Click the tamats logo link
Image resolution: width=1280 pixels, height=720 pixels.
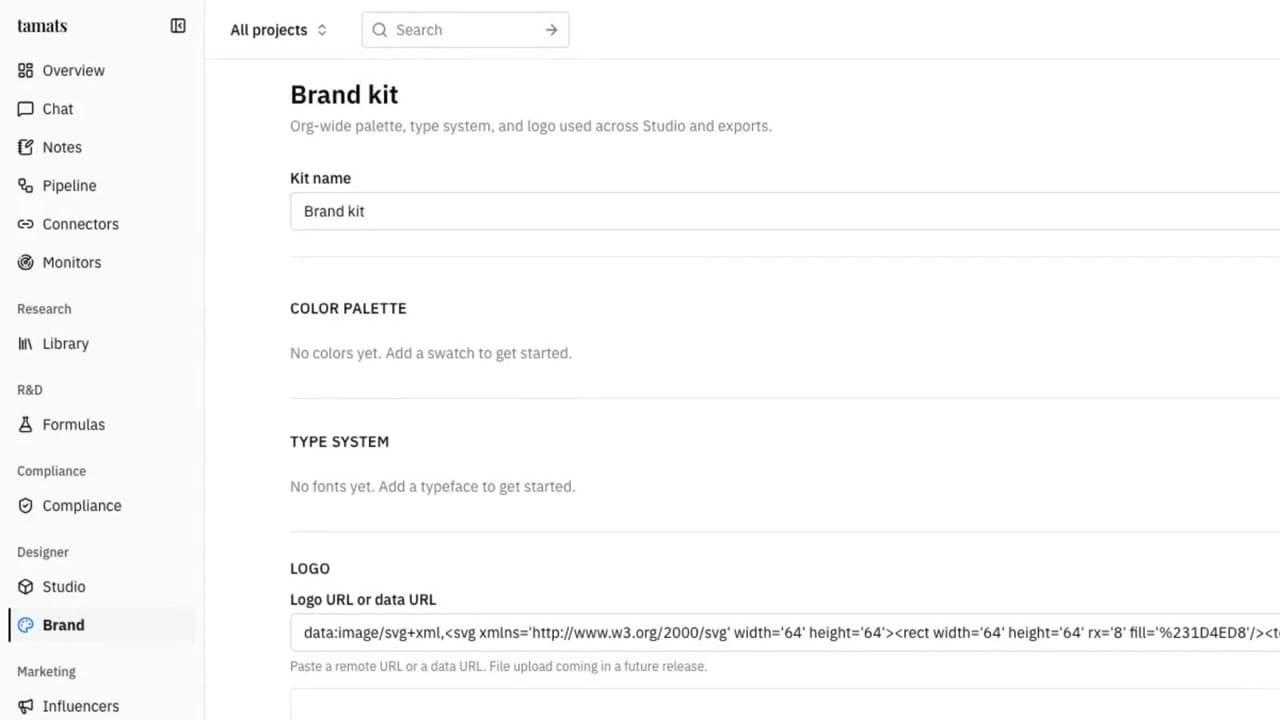click(x=42, y=26)
